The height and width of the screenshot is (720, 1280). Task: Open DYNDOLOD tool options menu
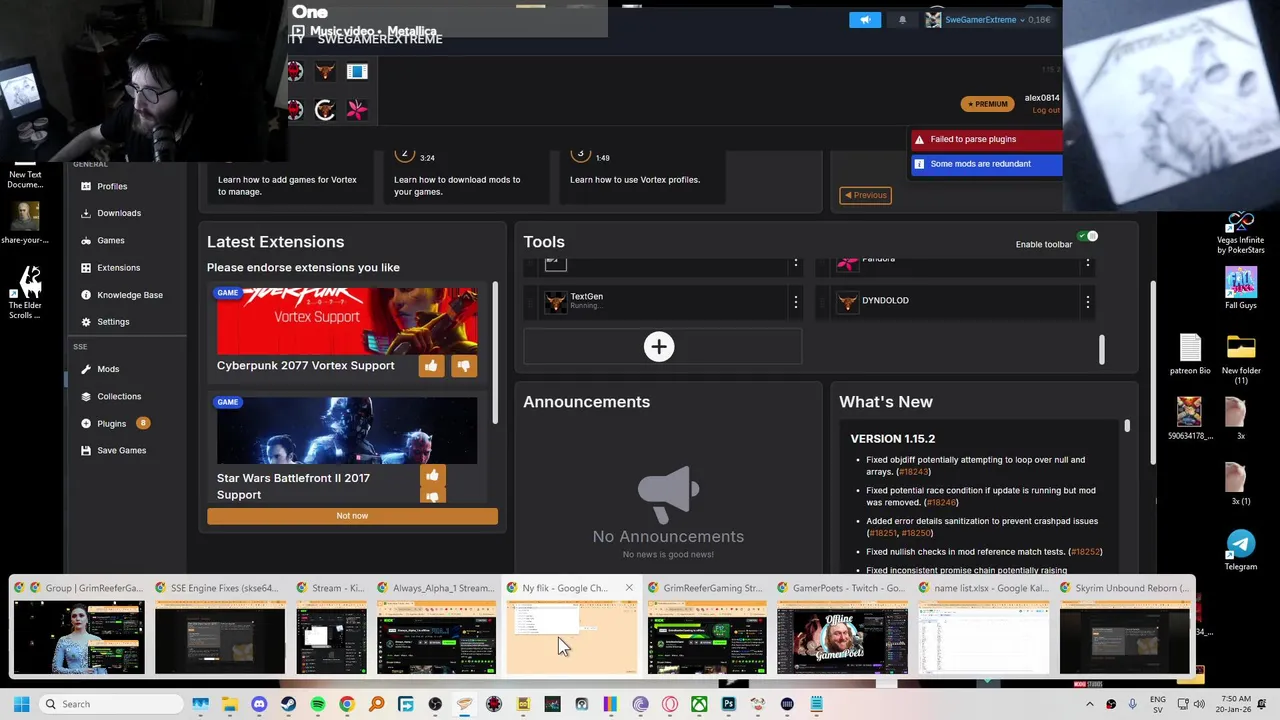point(1088,301)
